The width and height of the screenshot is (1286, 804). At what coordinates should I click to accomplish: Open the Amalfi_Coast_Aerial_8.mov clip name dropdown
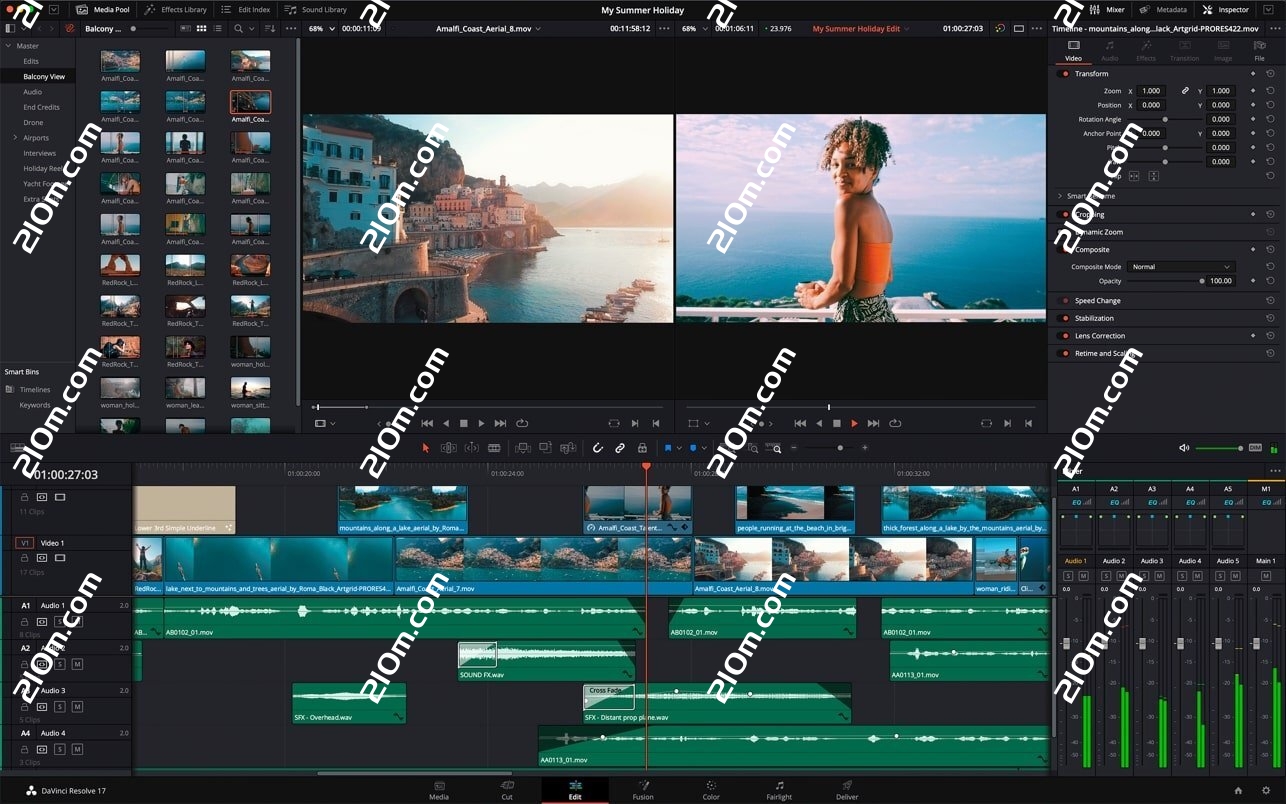tap(488, 29)
